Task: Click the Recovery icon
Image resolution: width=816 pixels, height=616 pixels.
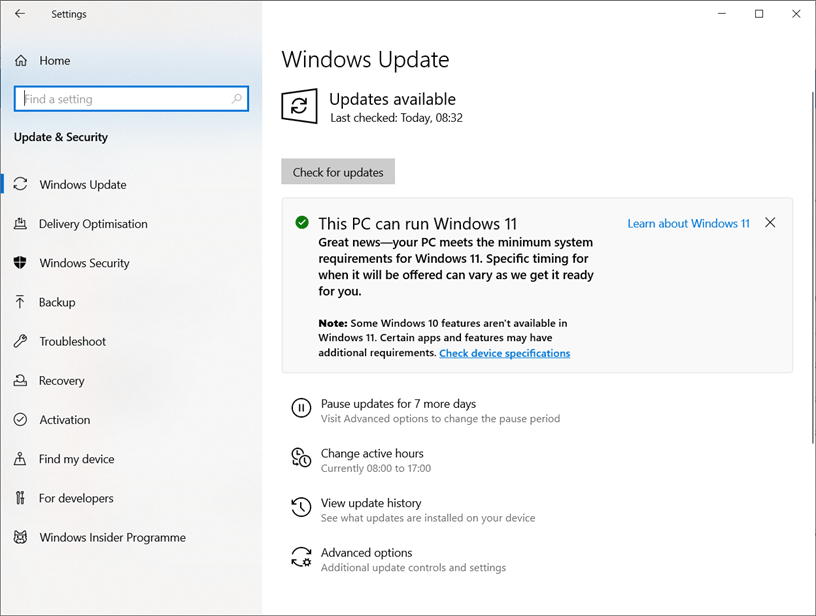Action: click(x=20, y=380)
